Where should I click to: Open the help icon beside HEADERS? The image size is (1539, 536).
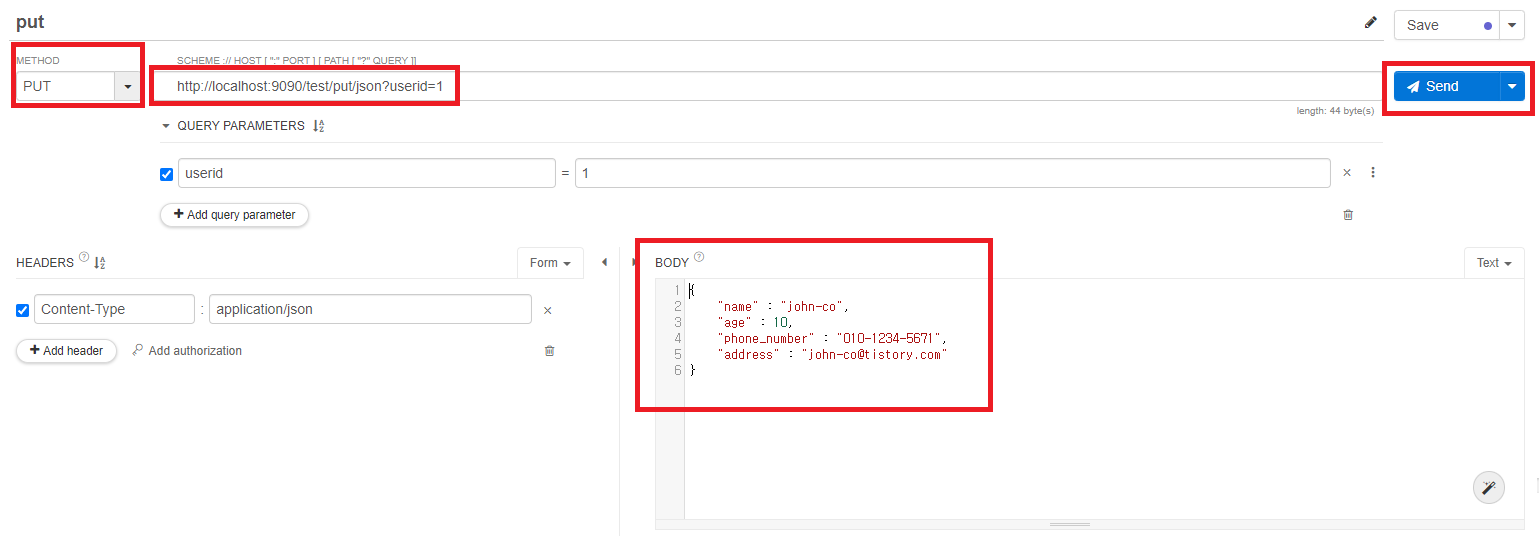click(84, 257)
